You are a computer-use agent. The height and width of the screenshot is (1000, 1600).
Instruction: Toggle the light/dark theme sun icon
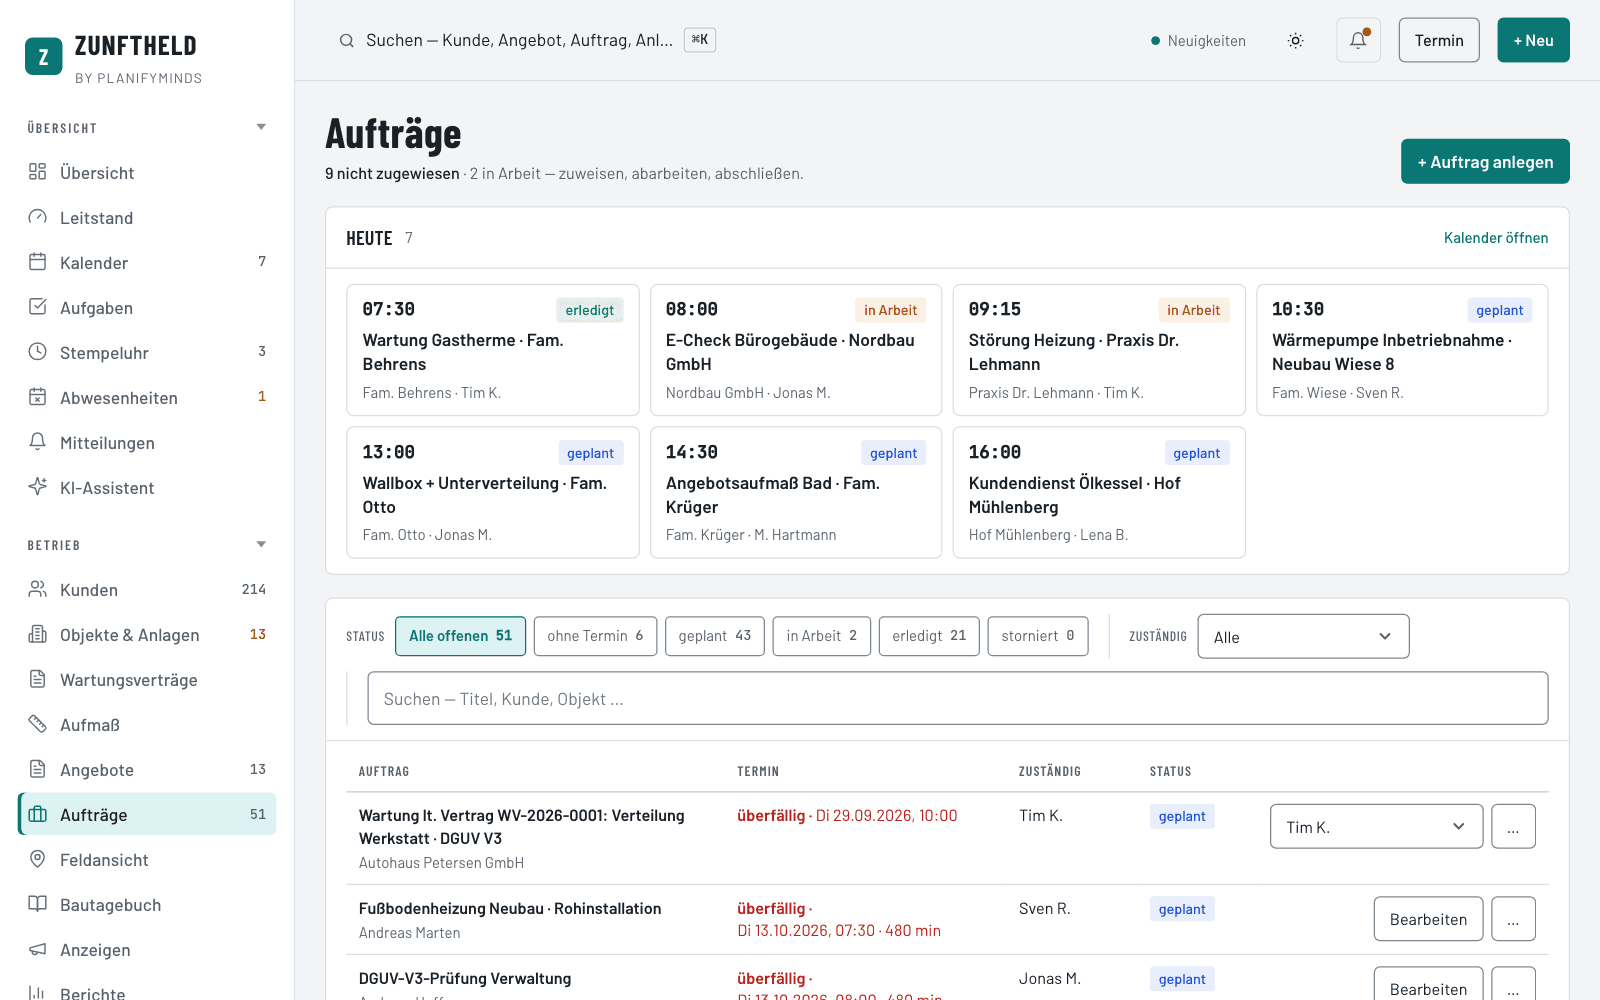click(x=1295, y=41)
